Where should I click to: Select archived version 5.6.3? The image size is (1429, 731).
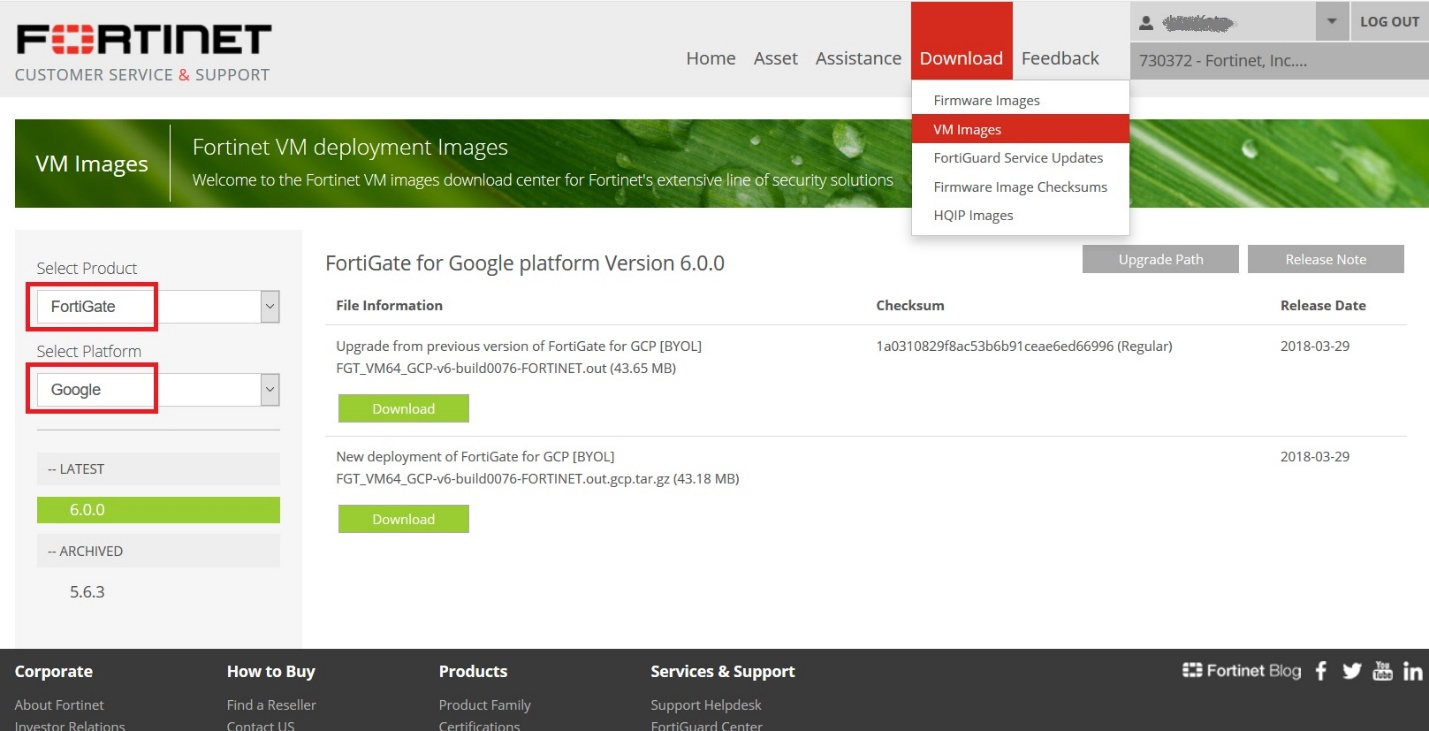point(87,592)
